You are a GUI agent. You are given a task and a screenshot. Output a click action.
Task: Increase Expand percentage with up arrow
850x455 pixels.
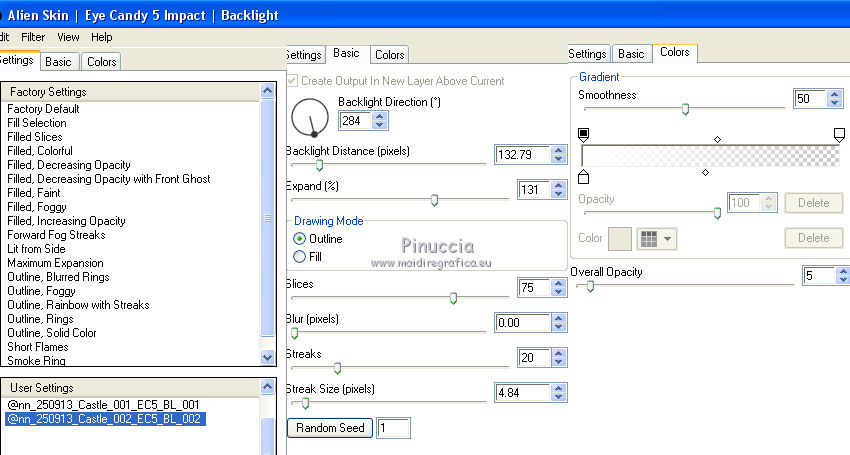558,185
